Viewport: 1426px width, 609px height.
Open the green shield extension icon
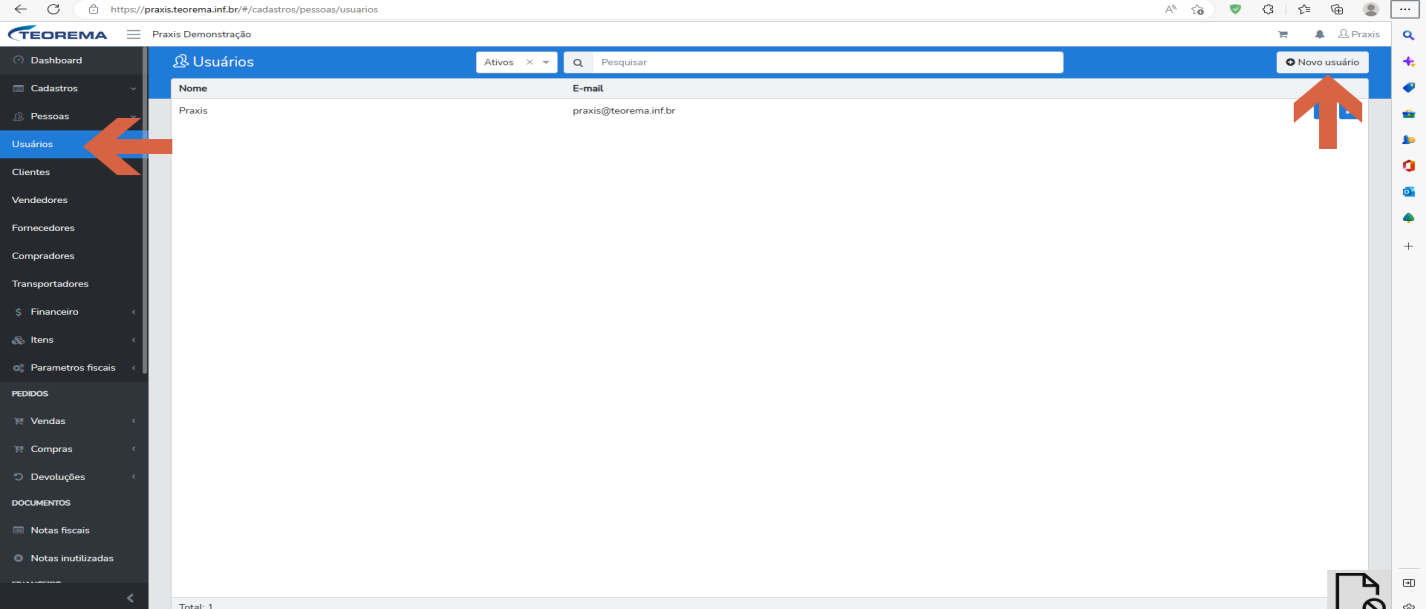point(1236,9)
